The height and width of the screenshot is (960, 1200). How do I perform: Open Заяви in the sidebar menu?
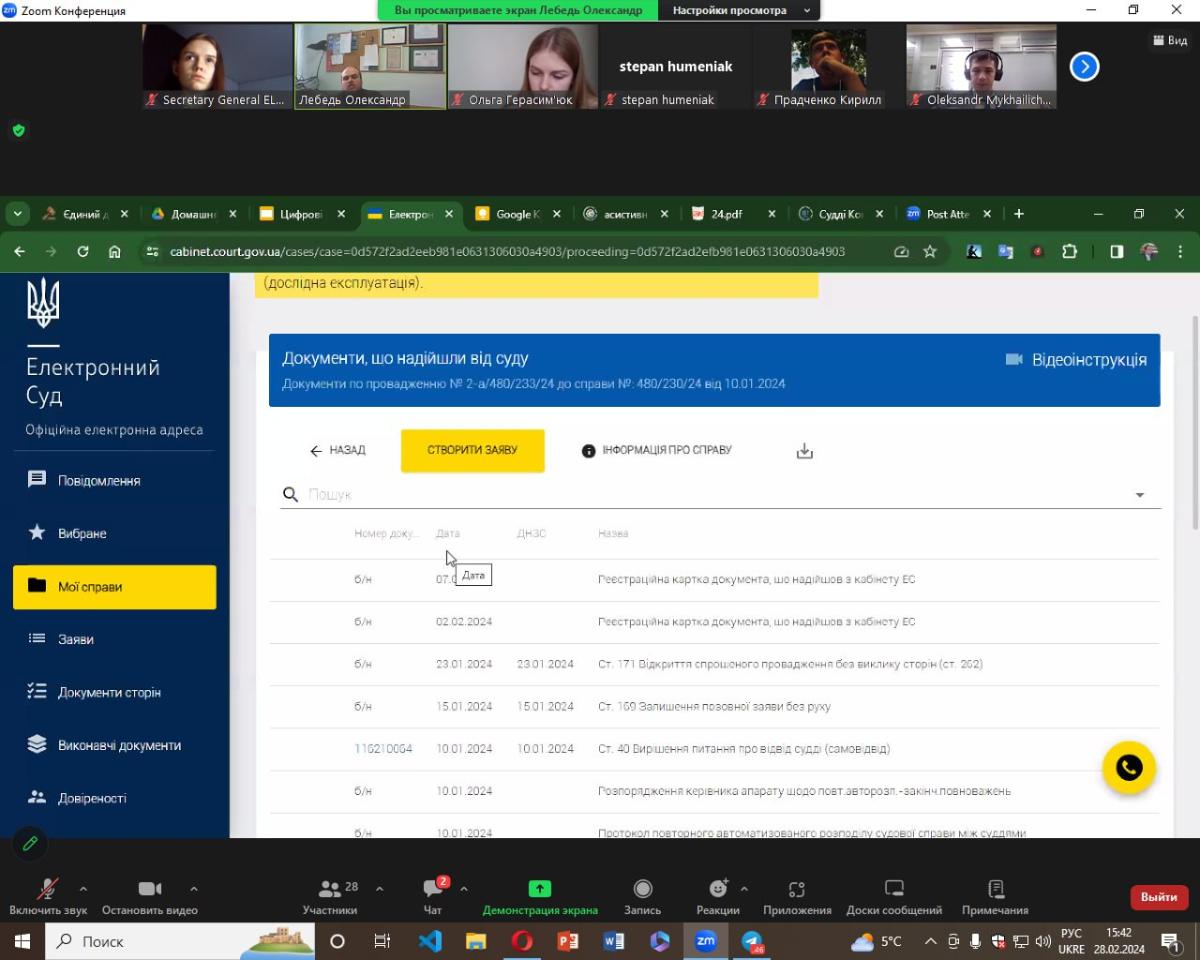[x=76, y=639]
